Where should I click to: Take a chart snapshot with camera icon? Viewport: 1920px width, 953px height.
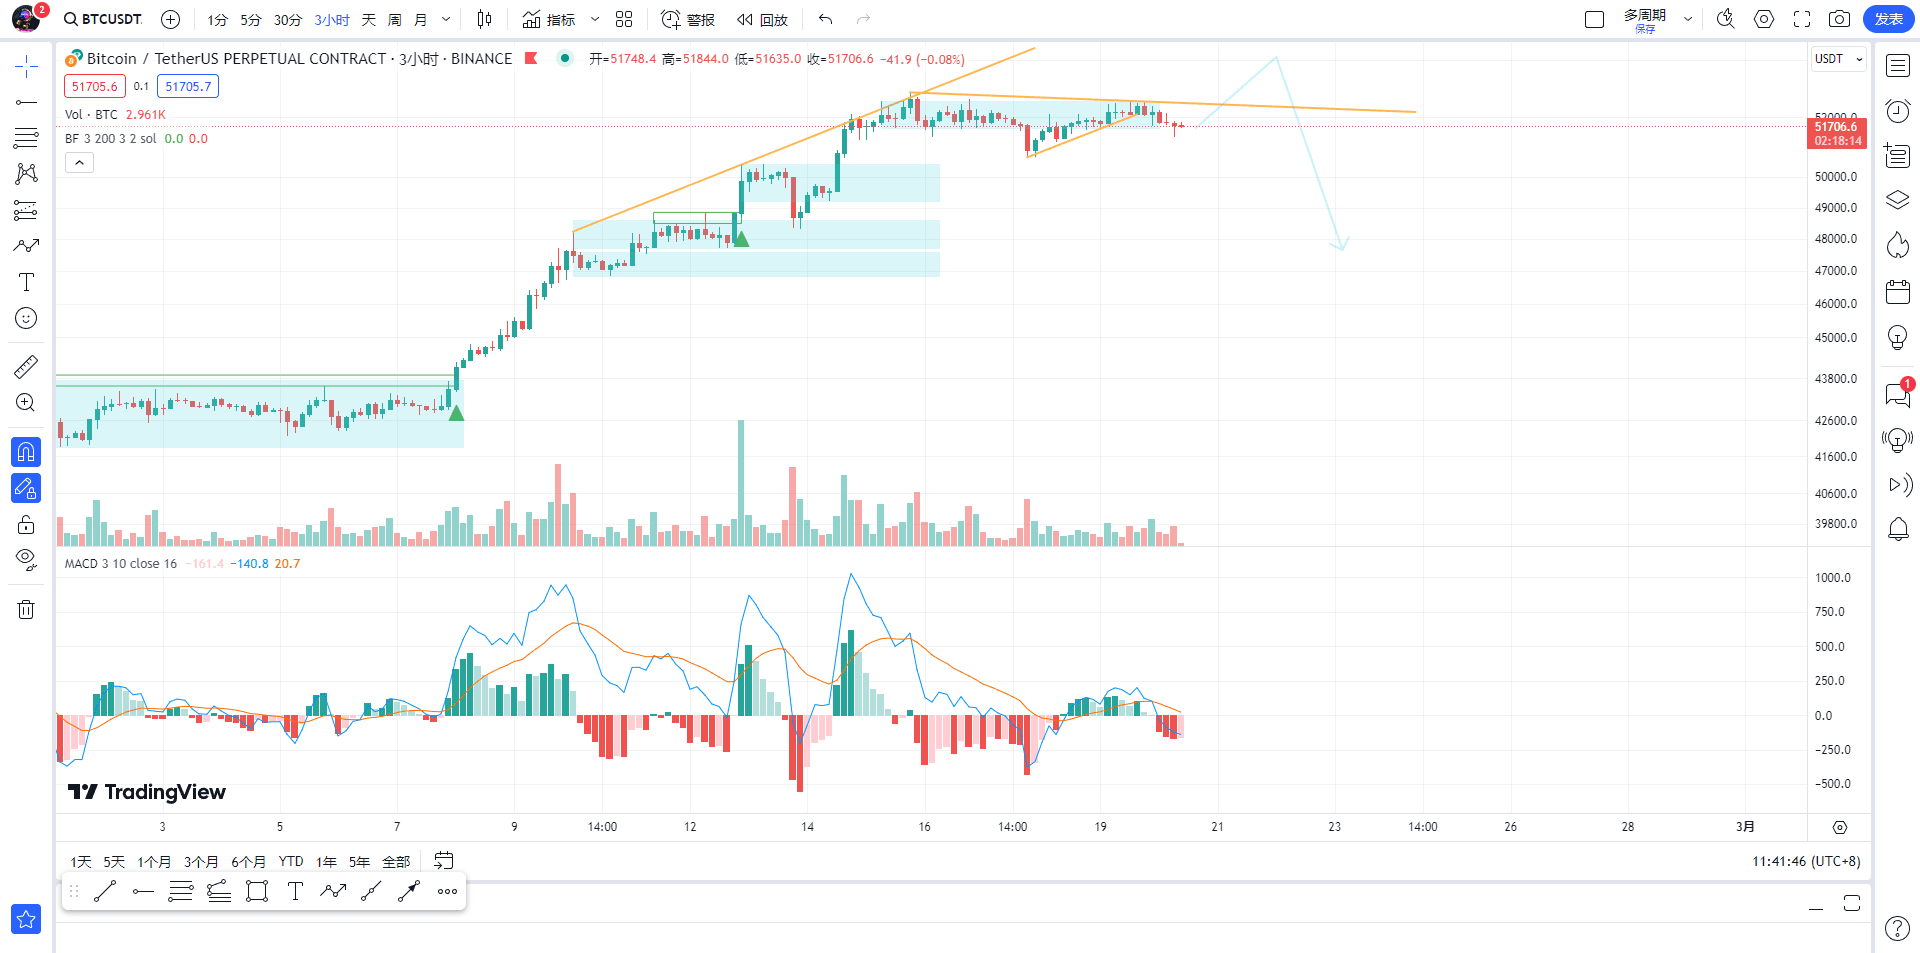[x=1839, y=19]
